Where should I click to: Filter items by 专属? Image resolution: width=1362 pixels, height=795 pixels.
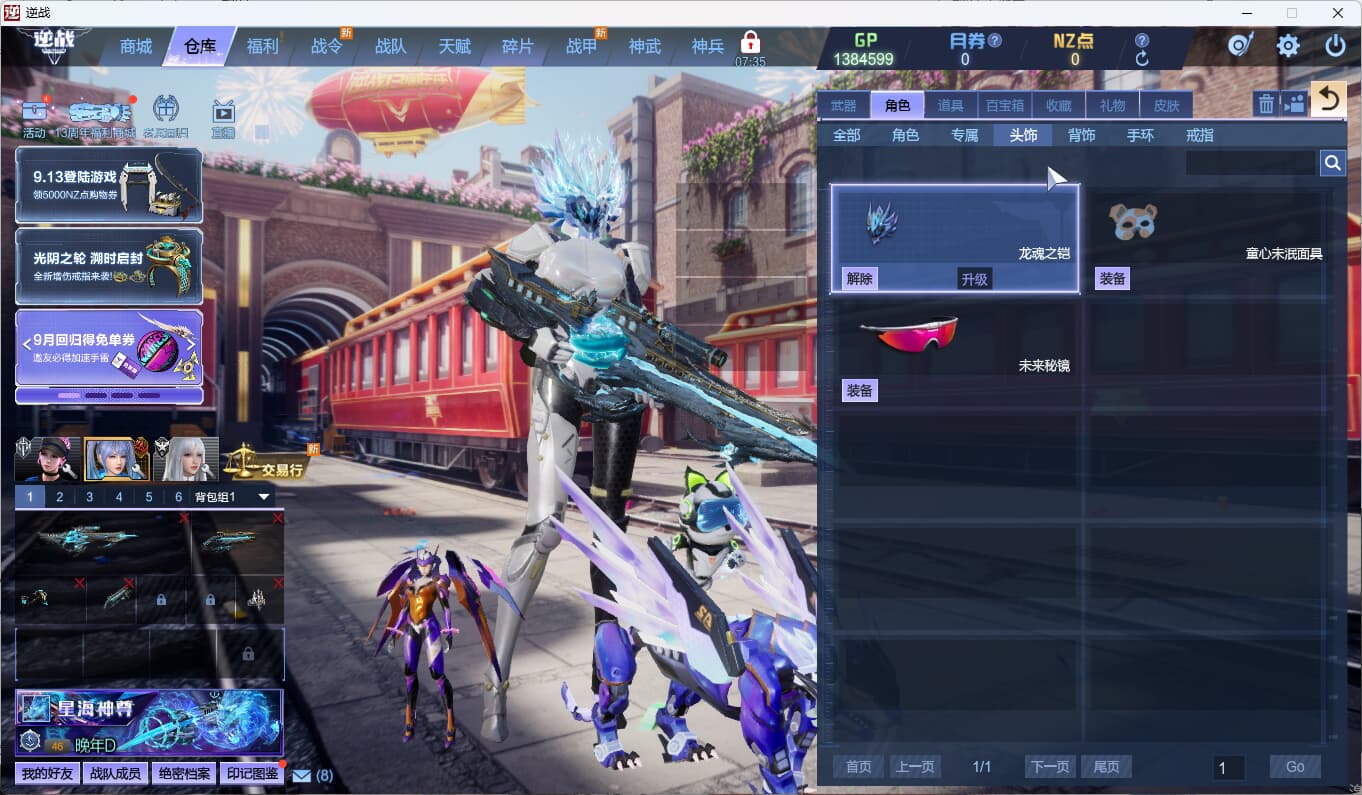tap(965, 135)
